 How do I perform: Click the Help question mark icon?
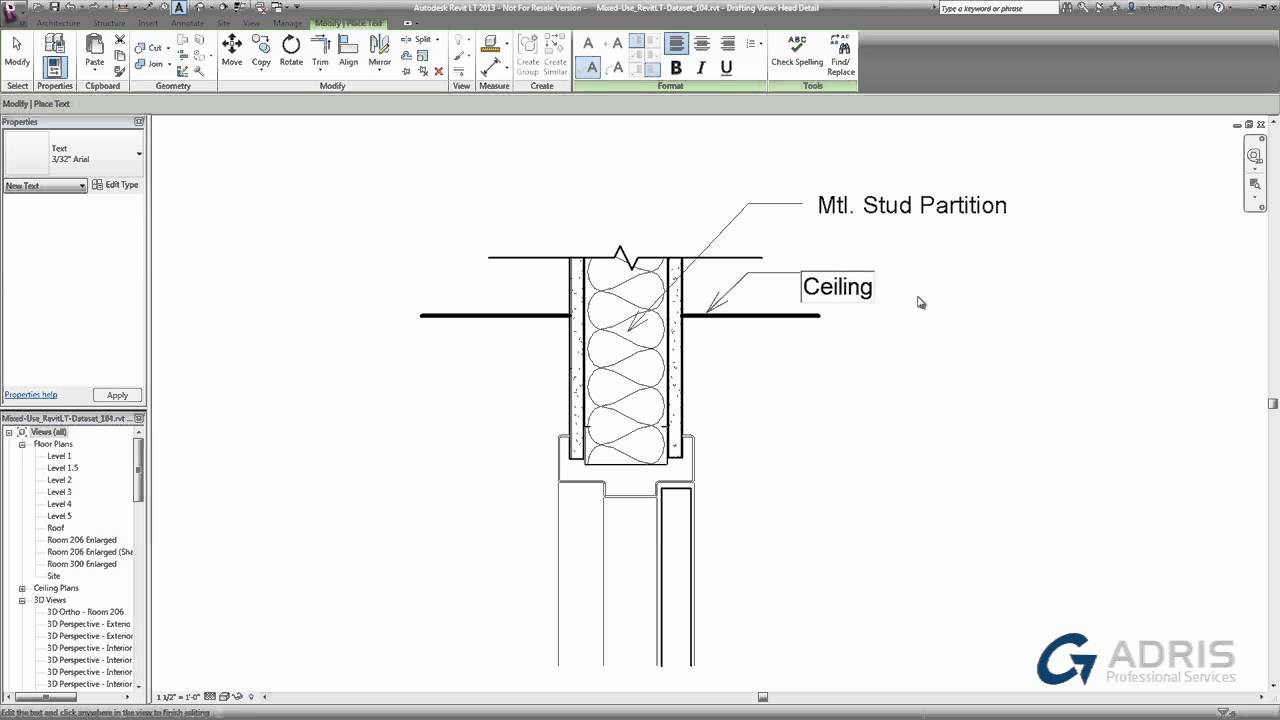click(x=1218, y=7)
